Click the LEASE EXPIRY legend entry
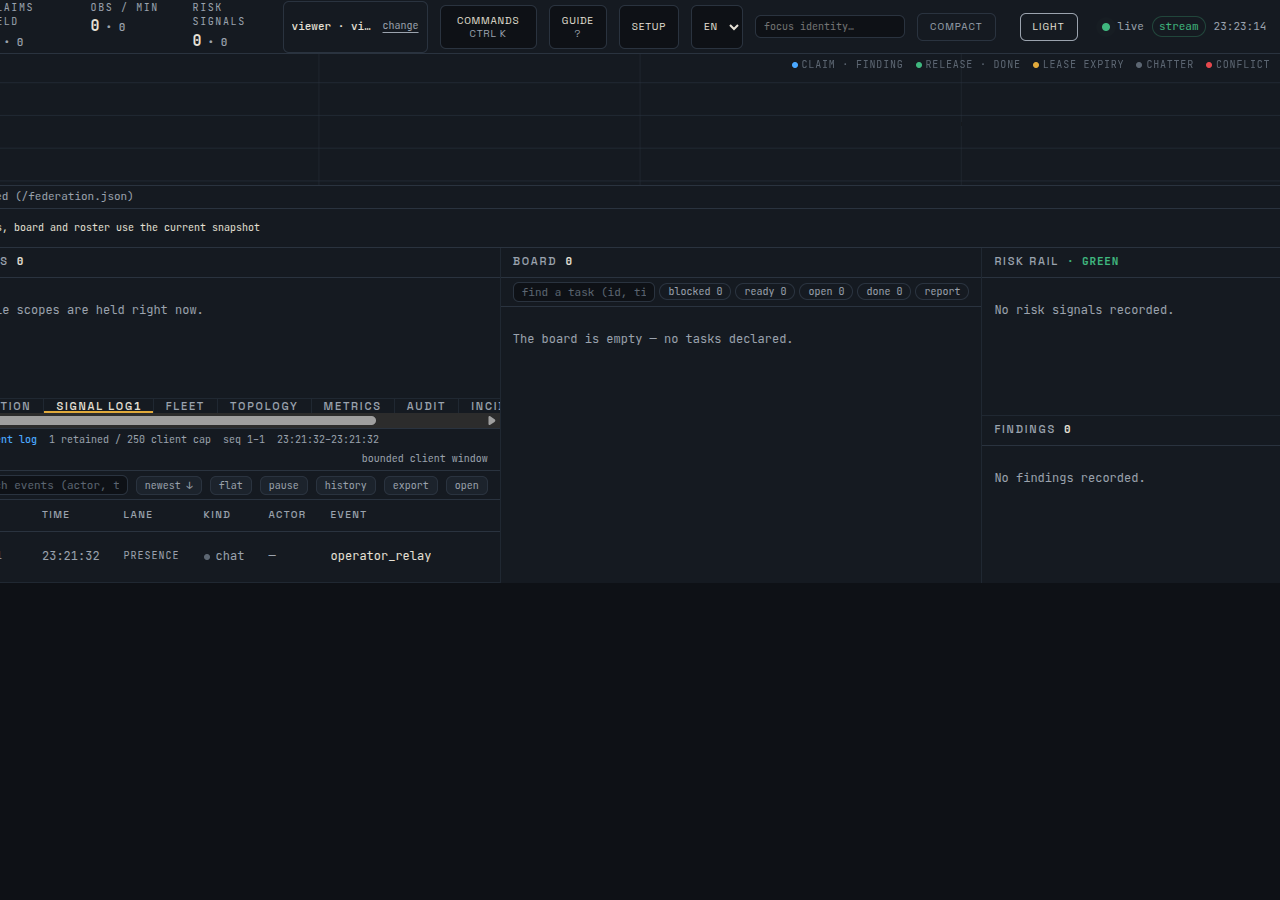This screenshot has width=1280, height=900. pos(1078,65)
